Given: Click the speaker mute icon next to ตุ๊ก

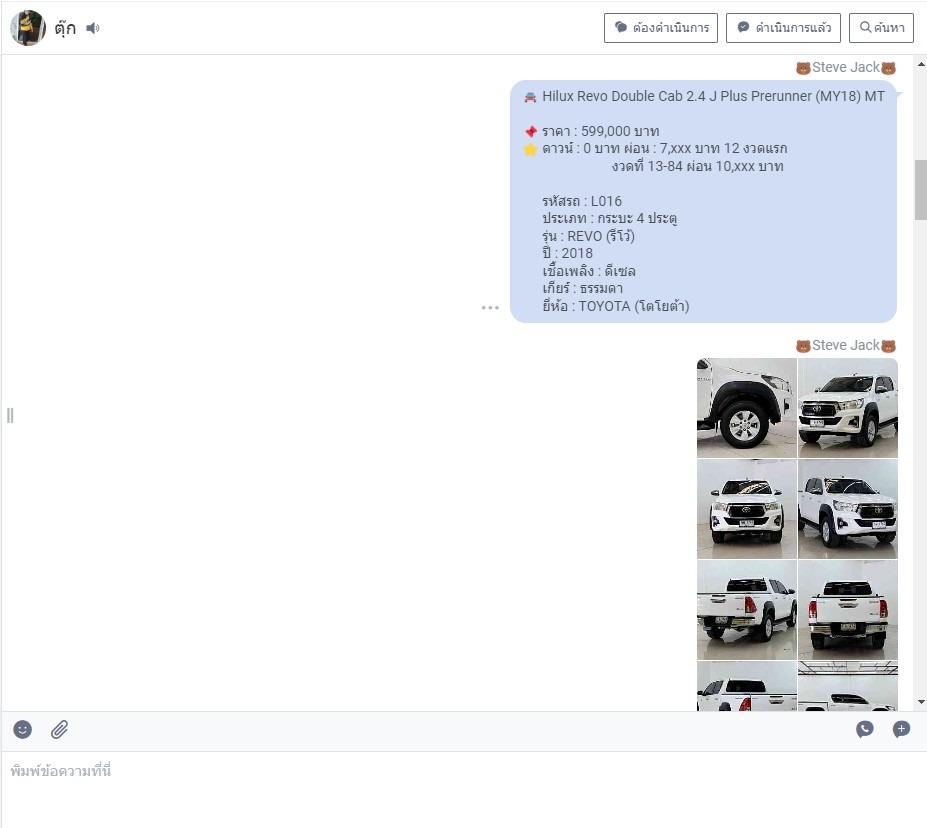Looking at the screenshot, I should 93,28.
